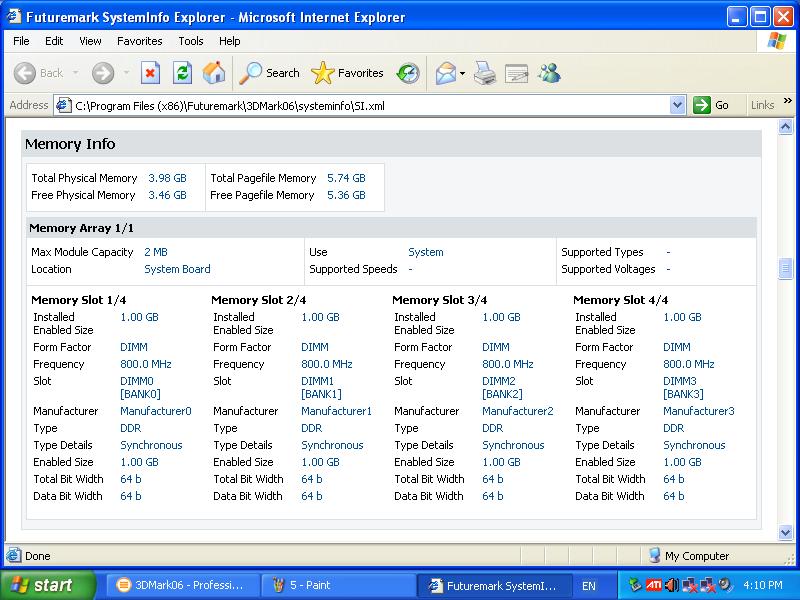Open the Back button history dropdown
Screen dimensions: 800x600
point(73,73)
